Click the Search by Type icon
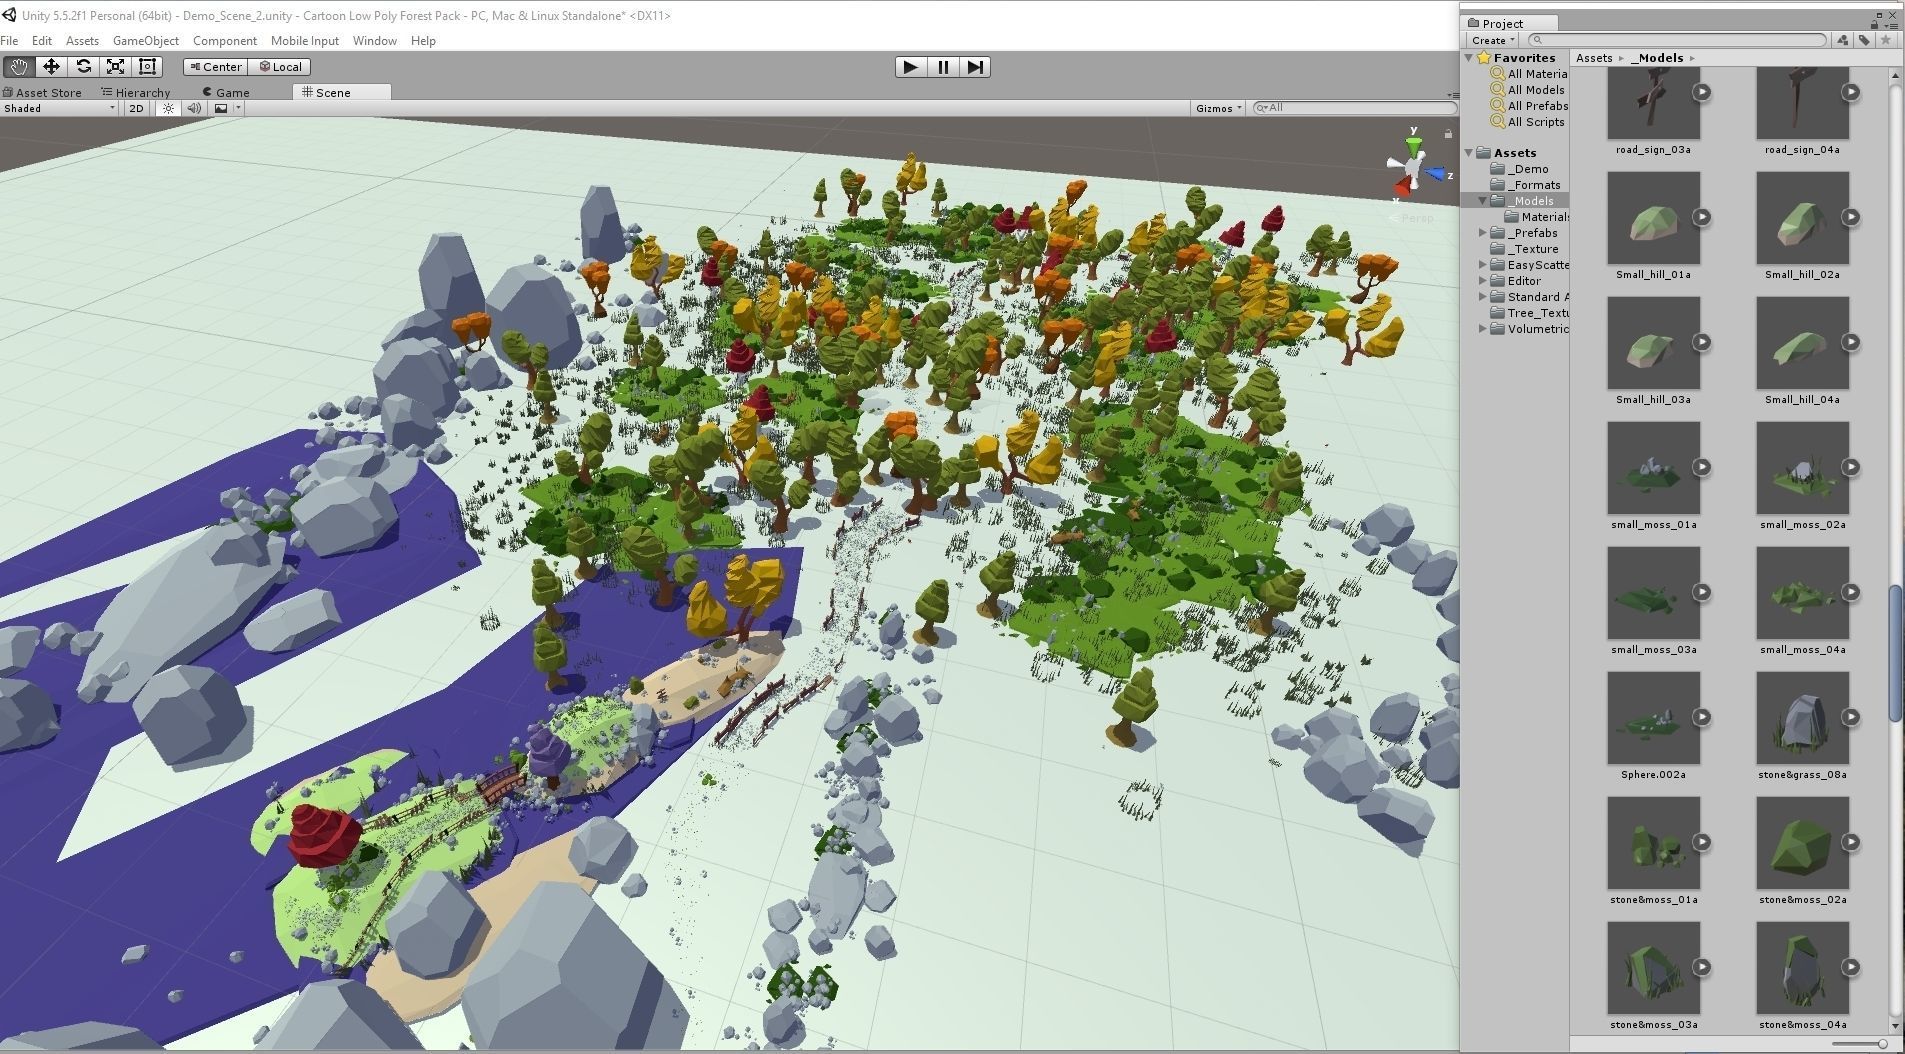Viewport: 1905px width, 1054px height. tap(1843, 40)
